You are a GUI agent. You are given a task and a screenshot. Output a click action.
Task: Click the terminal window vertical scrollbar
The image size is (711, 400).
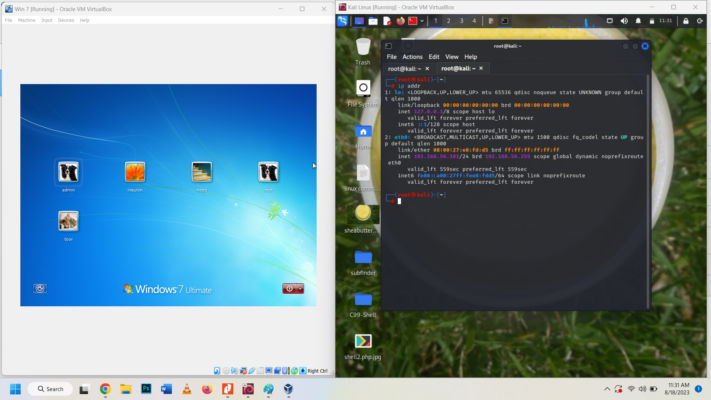pyautogui.click(x=648, y=190)
